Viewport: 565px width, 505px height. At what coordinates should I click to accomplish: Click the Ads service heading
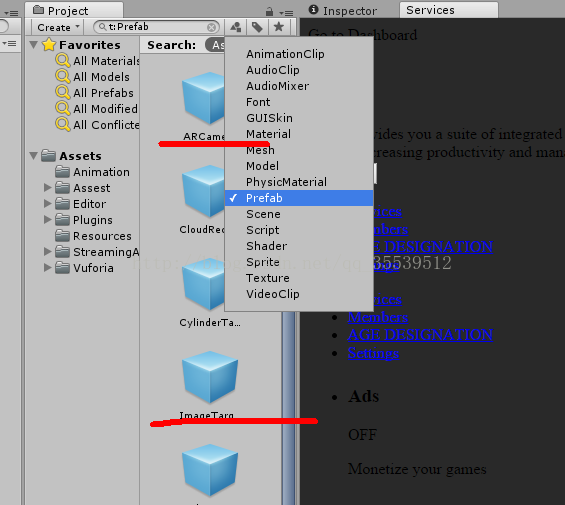click(x=363, y=396)
